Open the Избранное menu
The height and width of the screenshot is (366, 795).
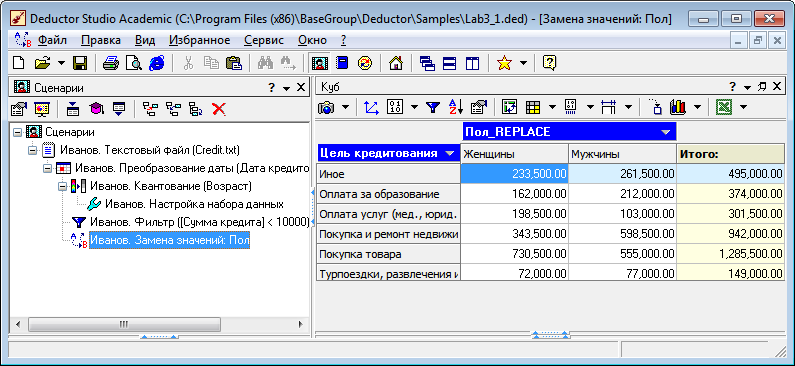click(x=200, y=40)
